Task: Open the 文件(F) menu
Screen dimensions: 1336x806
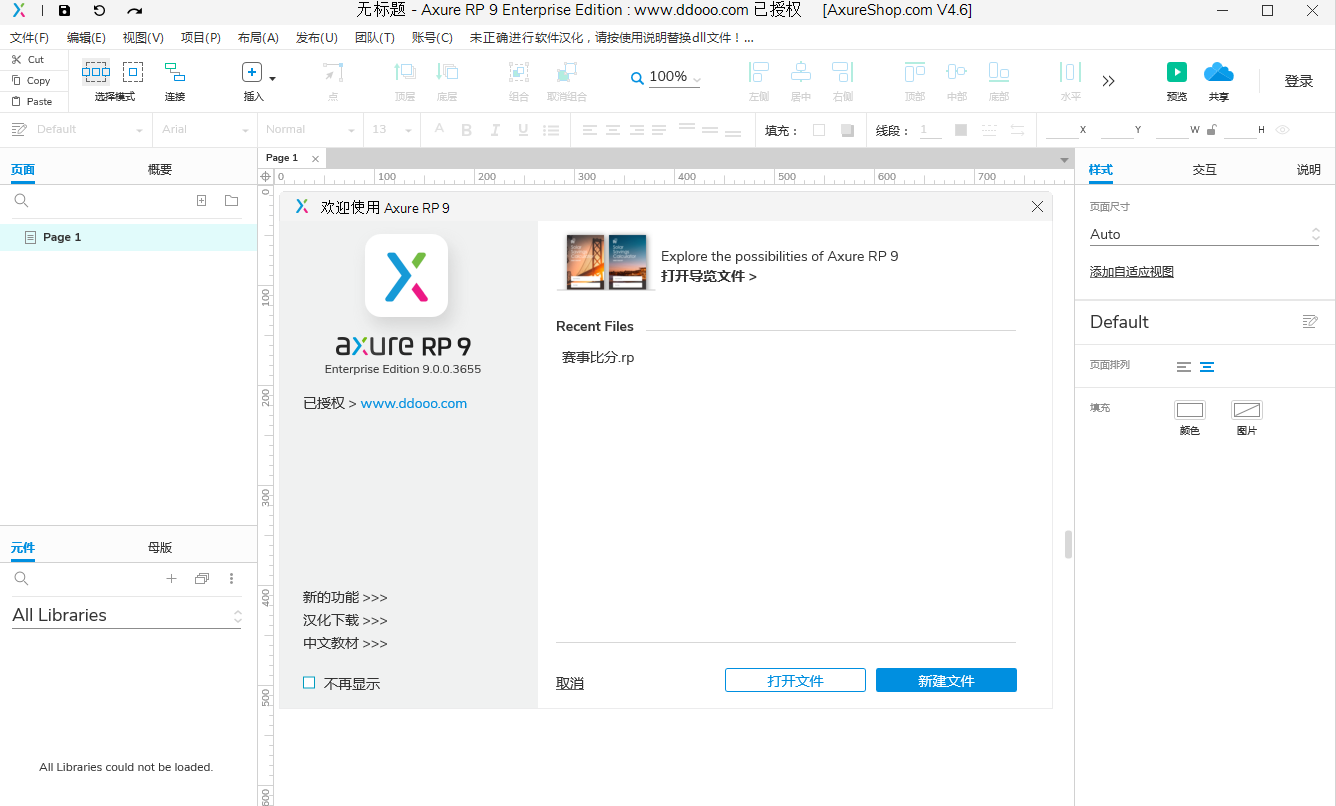Action: point(29,37)
